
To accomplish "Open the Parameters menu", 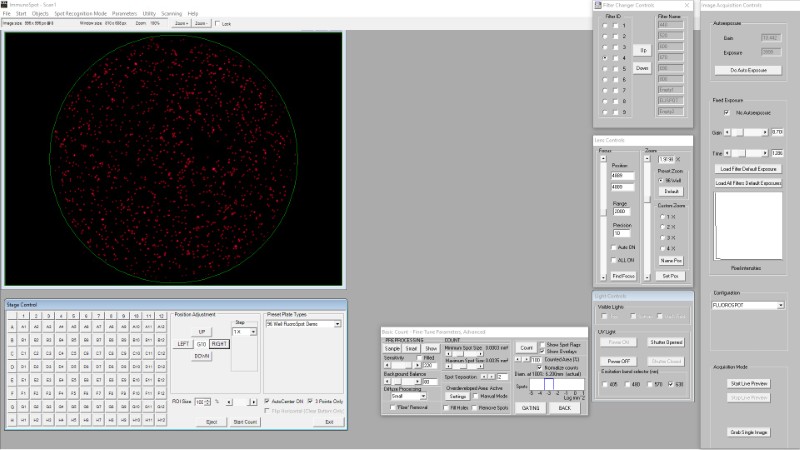I will click(124, 13).
